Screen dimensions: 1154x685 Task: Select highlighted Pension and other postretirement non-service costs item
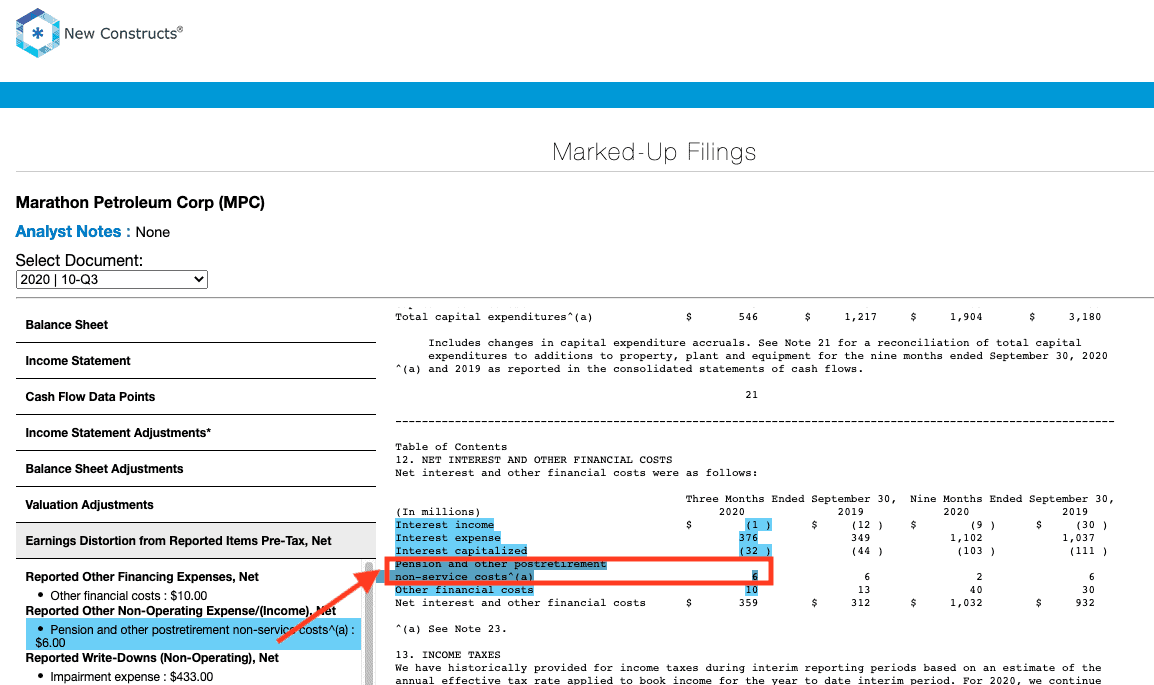point(194,636)
